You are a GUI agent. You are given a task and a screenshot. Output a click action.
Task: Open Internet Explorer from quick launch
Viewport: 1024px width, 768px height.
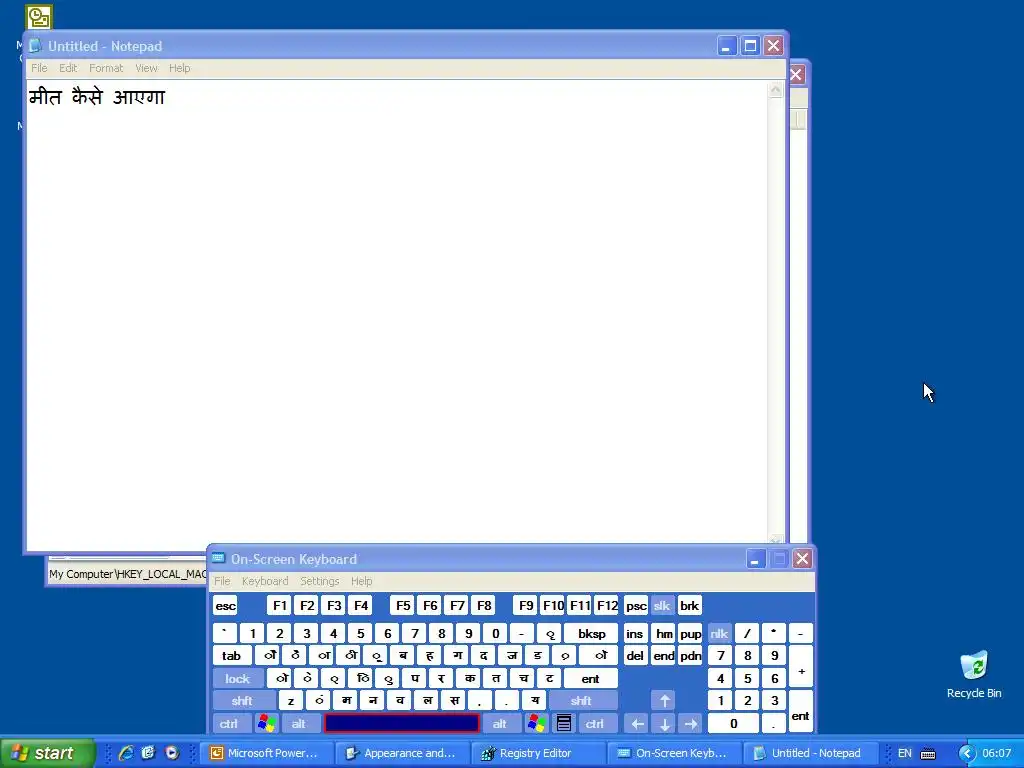point(126,753)
